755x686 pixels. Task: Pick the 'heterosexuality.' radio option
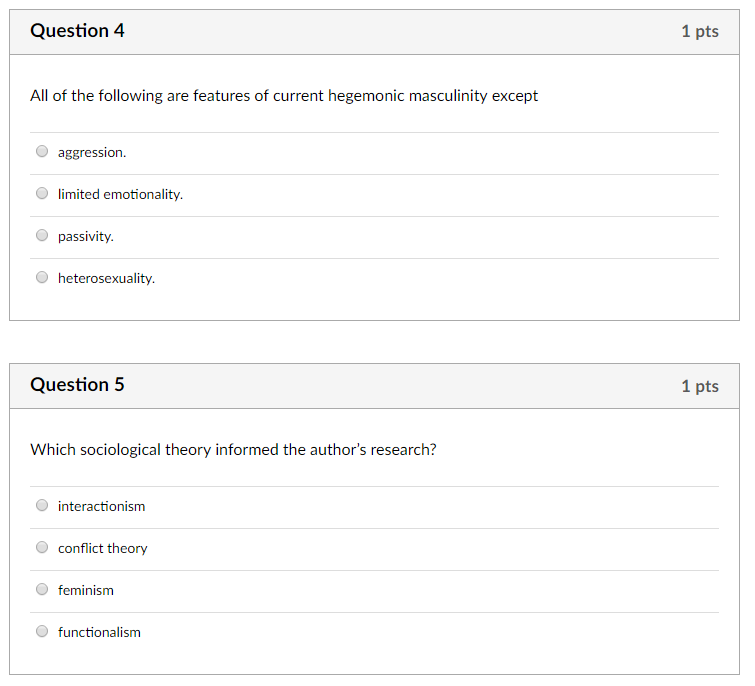click(x=42, y=277)
